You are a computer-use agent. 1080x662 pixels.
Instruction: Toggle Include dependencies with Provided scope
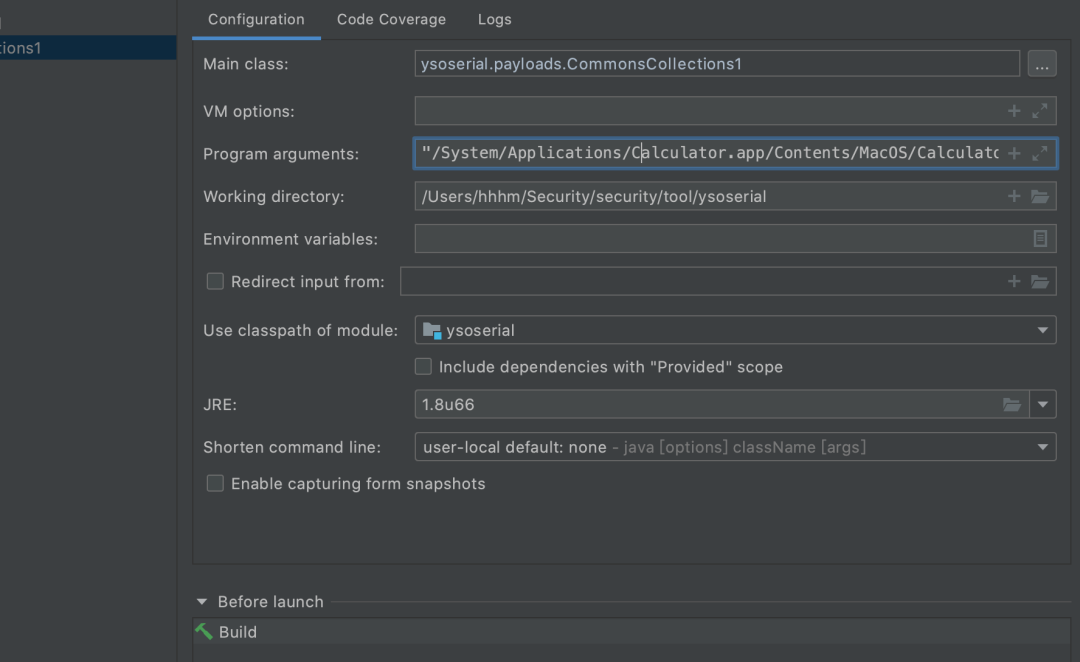423,367
